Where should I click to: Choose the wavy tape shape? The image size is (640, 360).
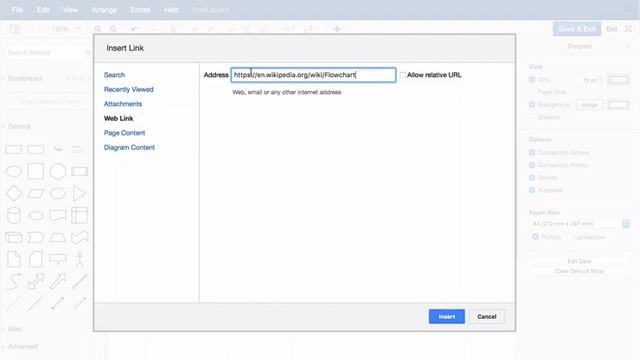80,237
